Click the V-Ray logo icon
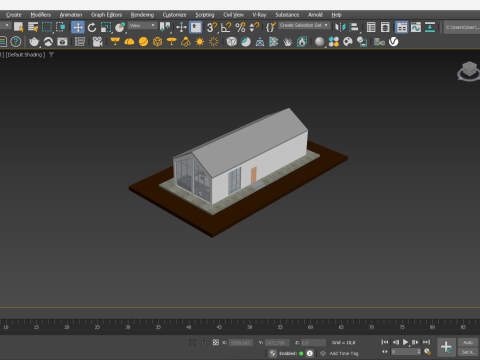 tap(394, 42)
